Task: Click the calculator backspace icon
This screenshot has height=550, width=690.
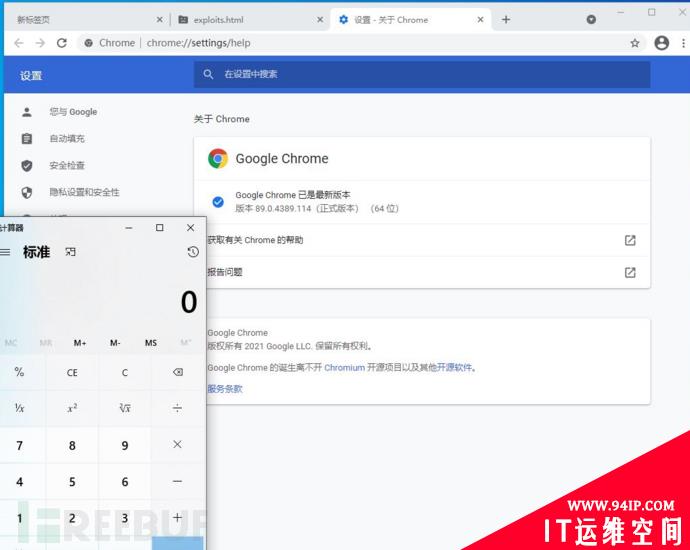Action: point(177,373)
